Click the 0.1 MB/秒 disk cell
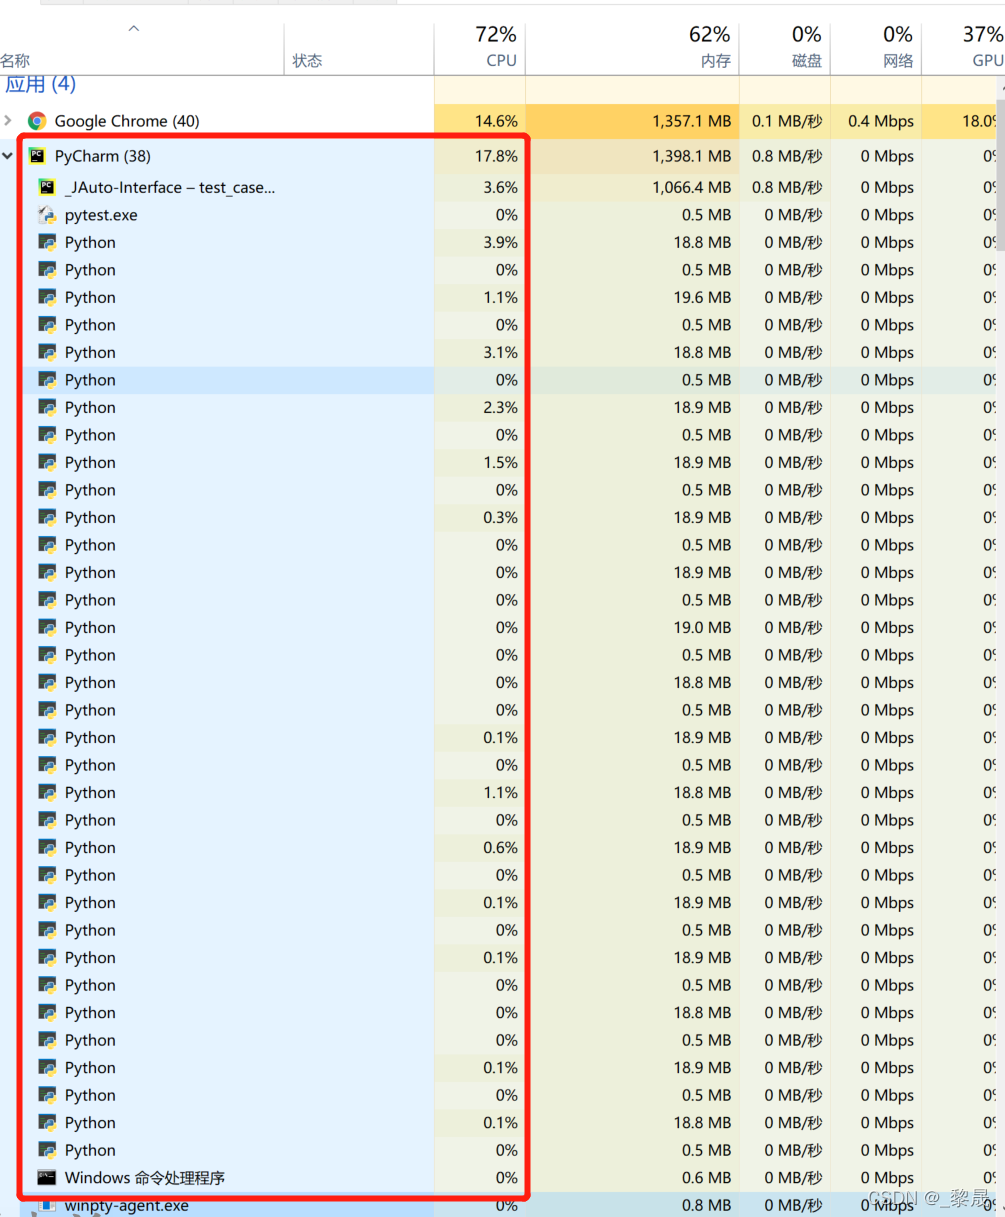 coord(787,121)
